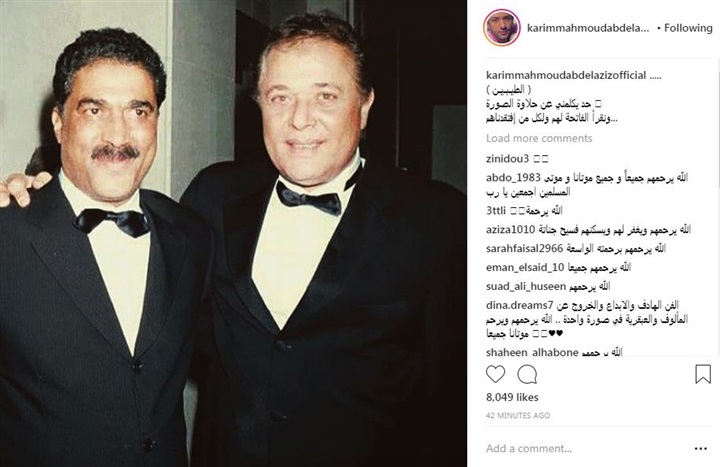The width and height of the screenshot is (720, 467).
Task: Open the poster's profile picture avatar
Action: (502, 28)
